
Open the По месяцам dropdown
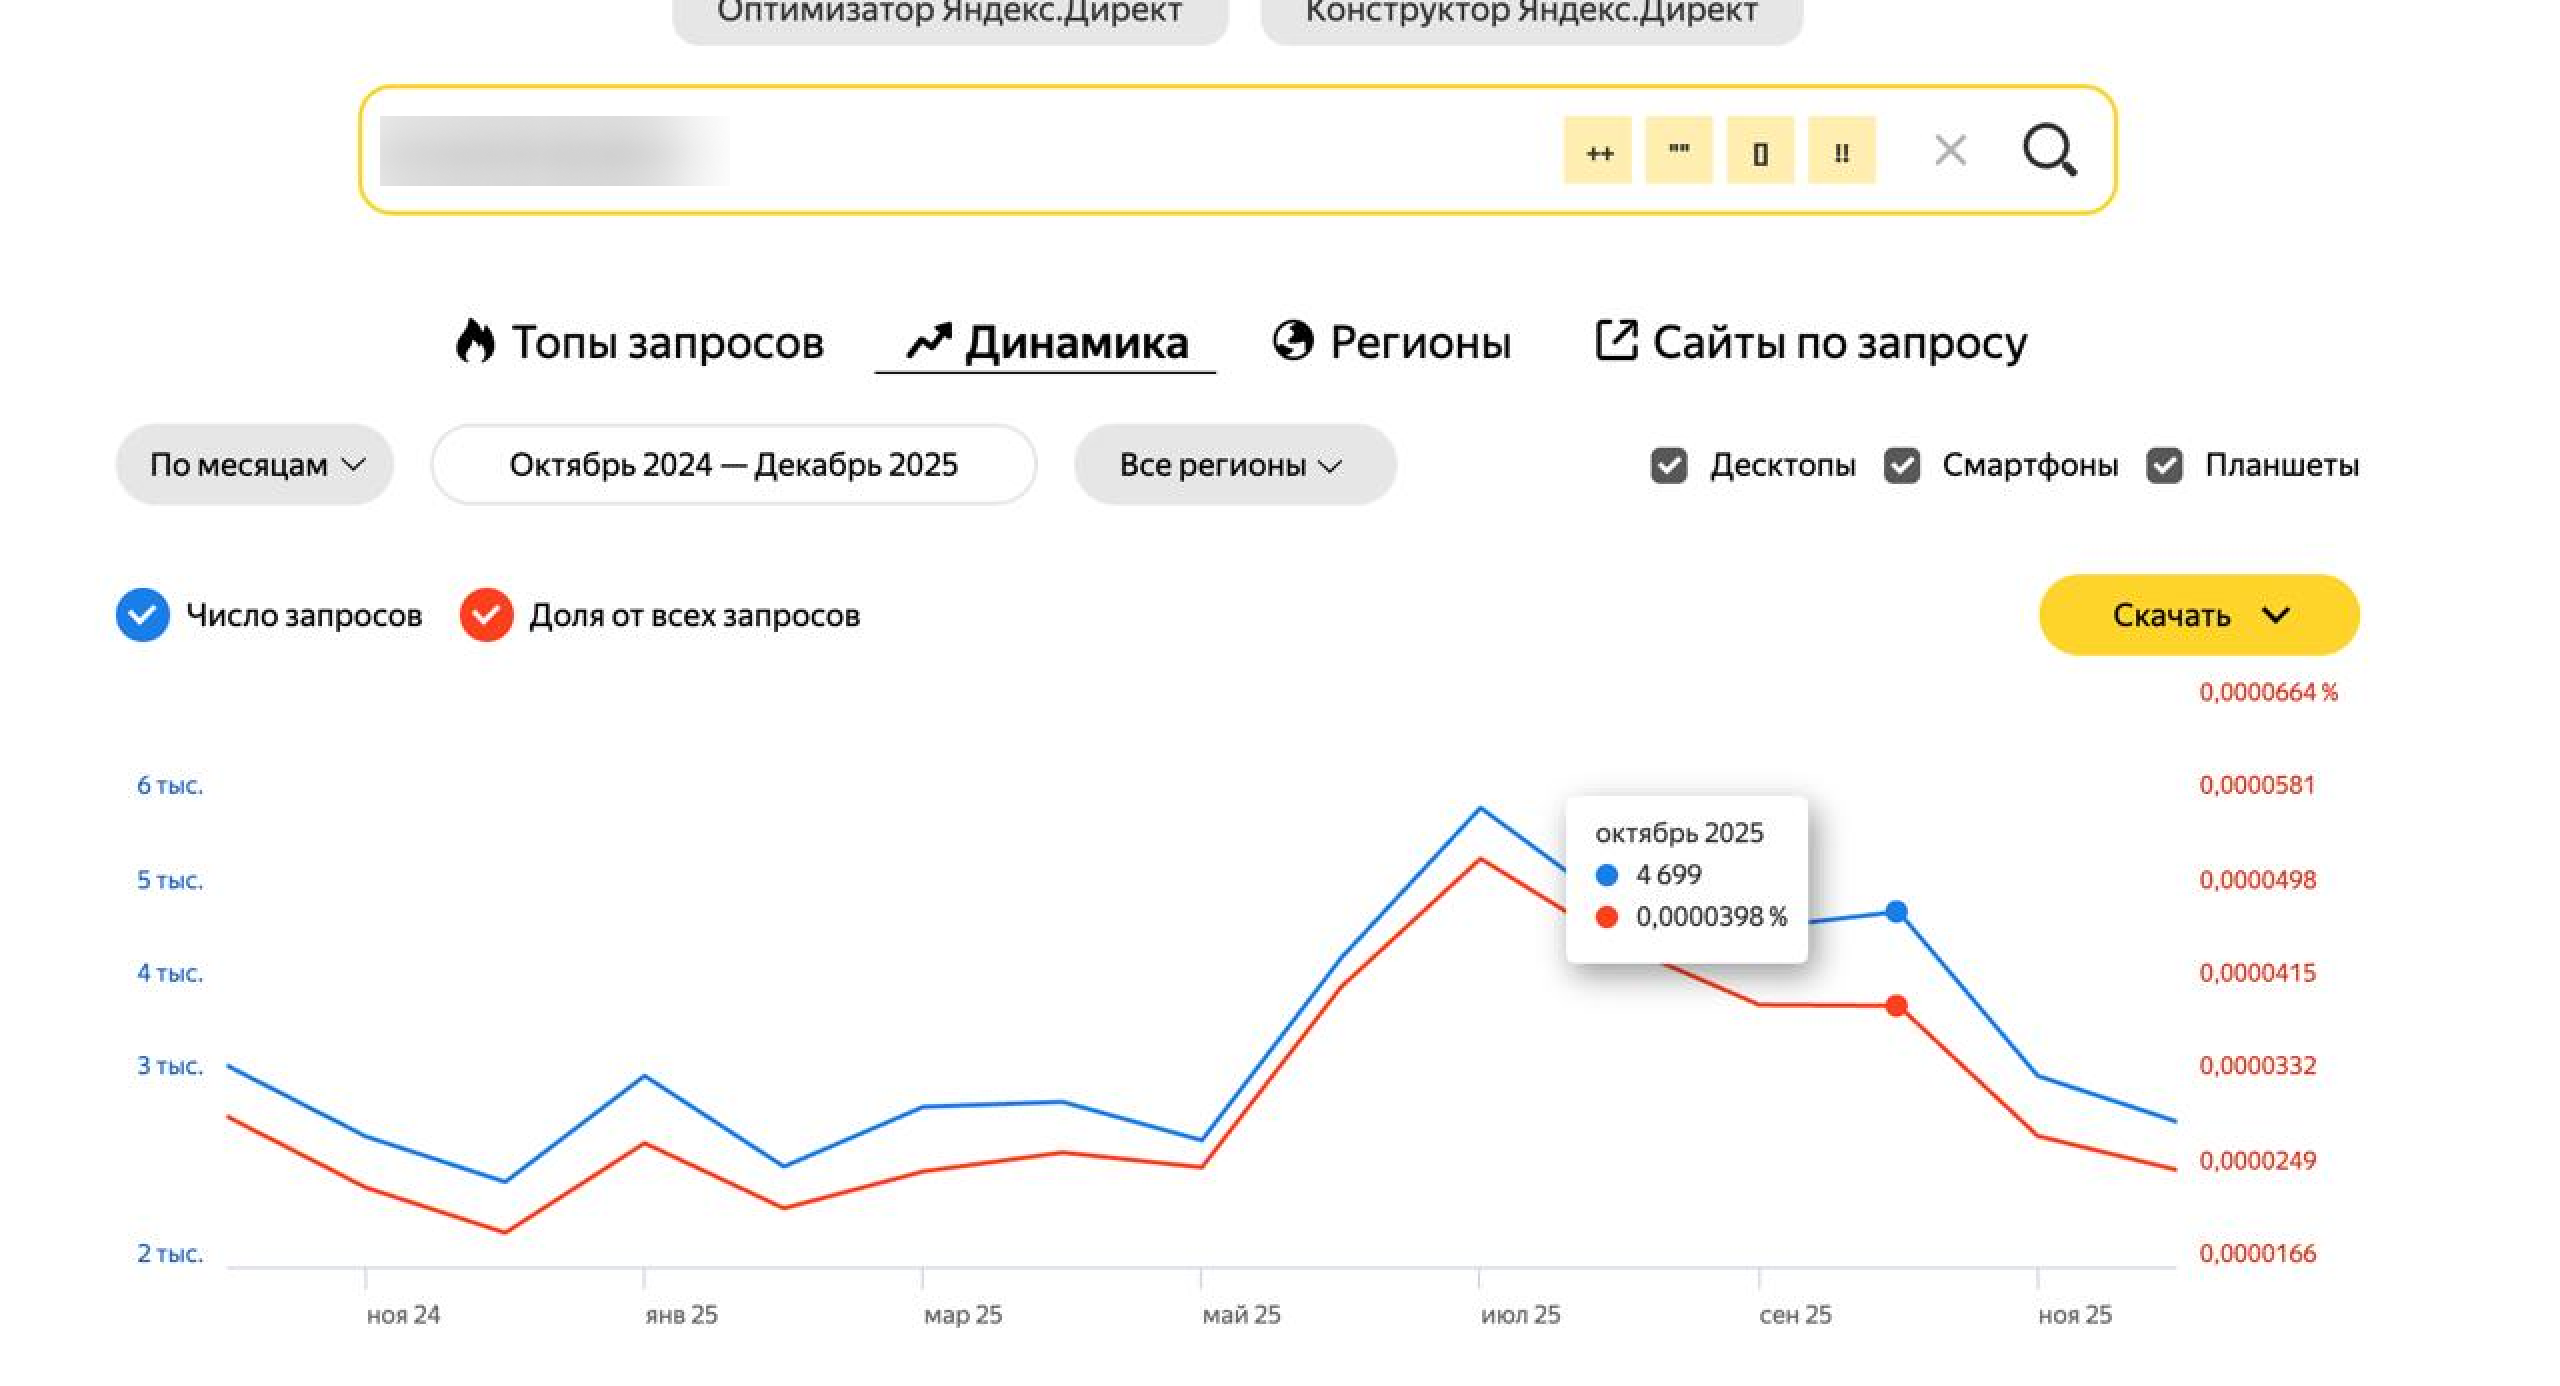click(255, 465)
